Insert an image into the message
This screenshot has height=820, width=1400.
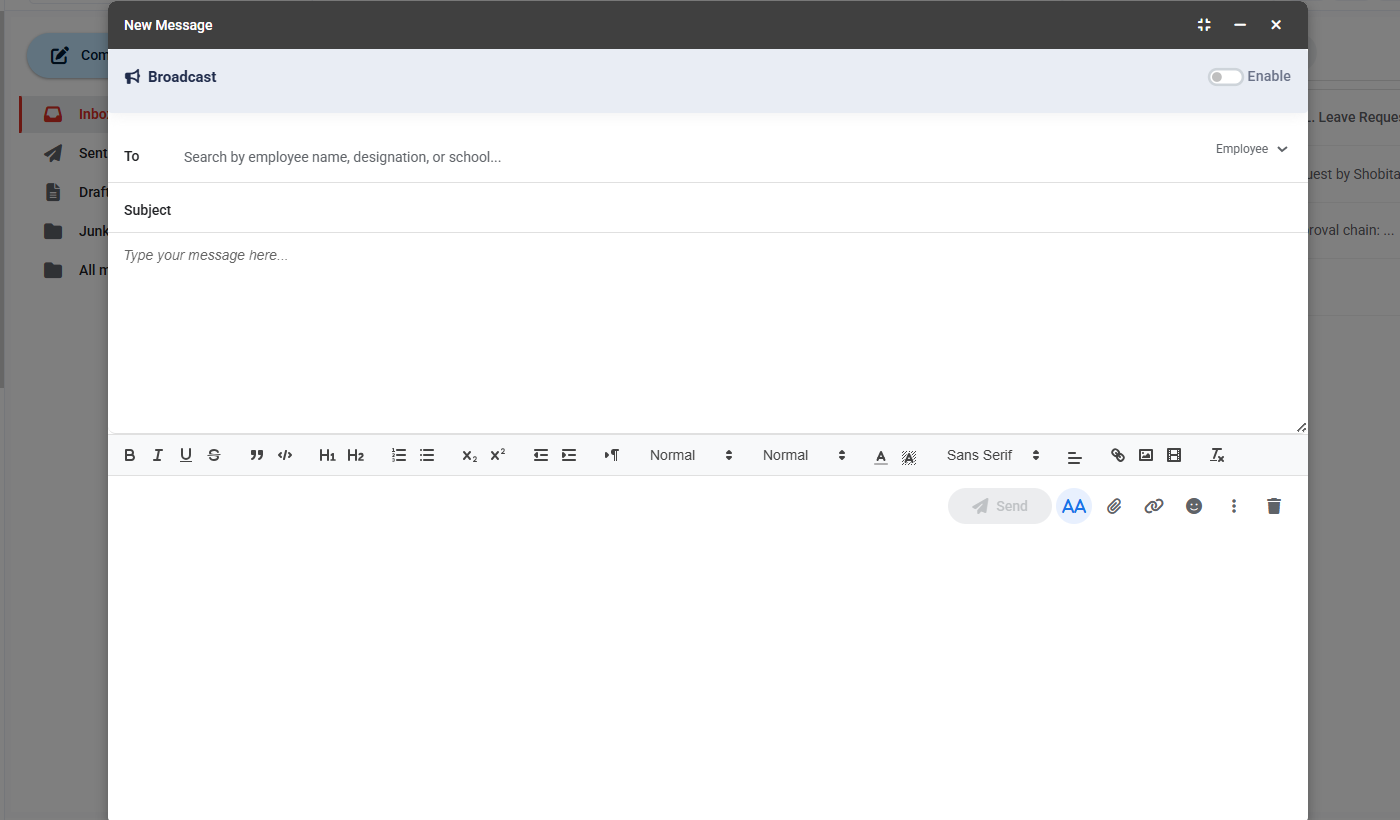pyautogui.click(x=1146, y=455)
